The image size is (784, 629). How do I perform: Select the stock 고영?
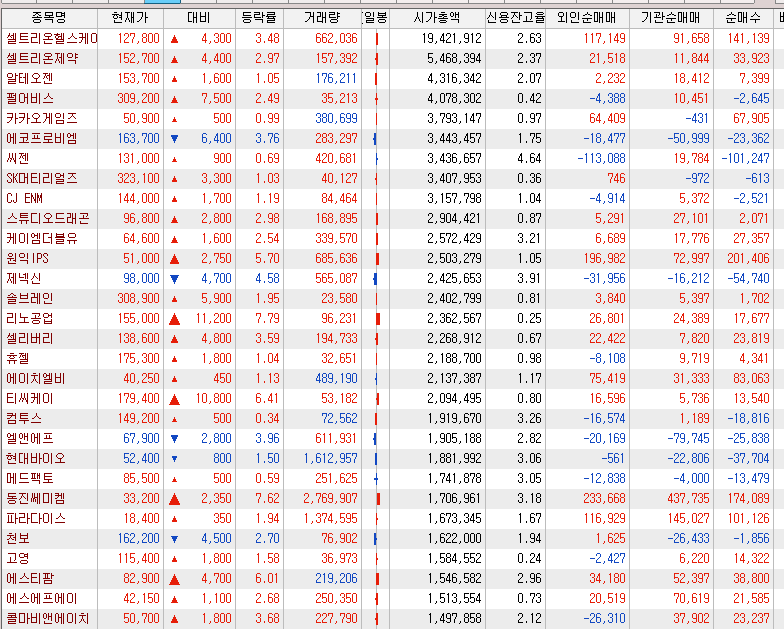pos(18,558)
